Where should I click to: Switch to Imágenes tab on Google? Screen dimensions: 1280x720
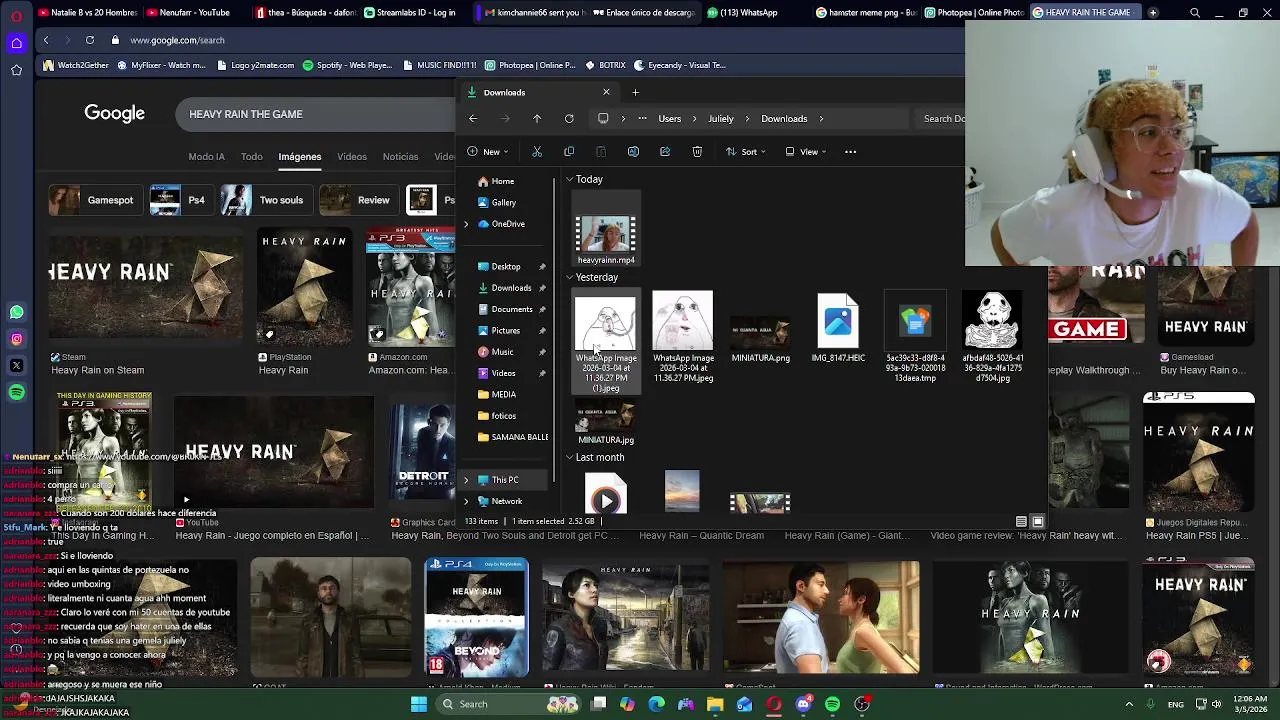(x=300, y=157)
